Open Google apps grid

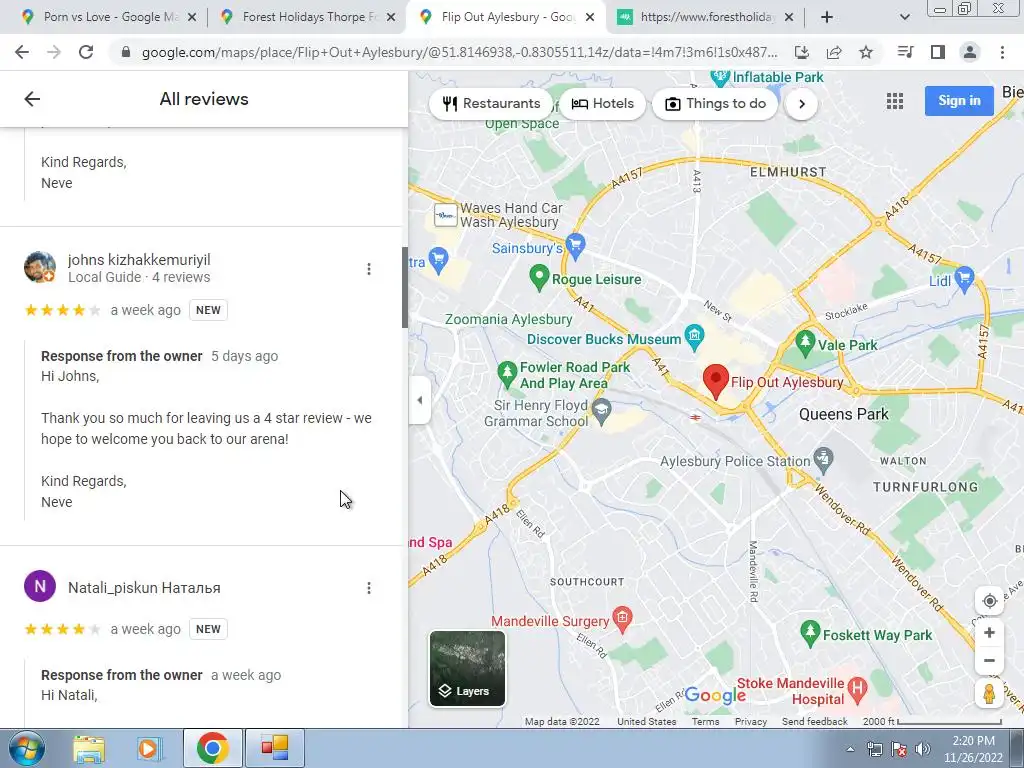point(895,101)
